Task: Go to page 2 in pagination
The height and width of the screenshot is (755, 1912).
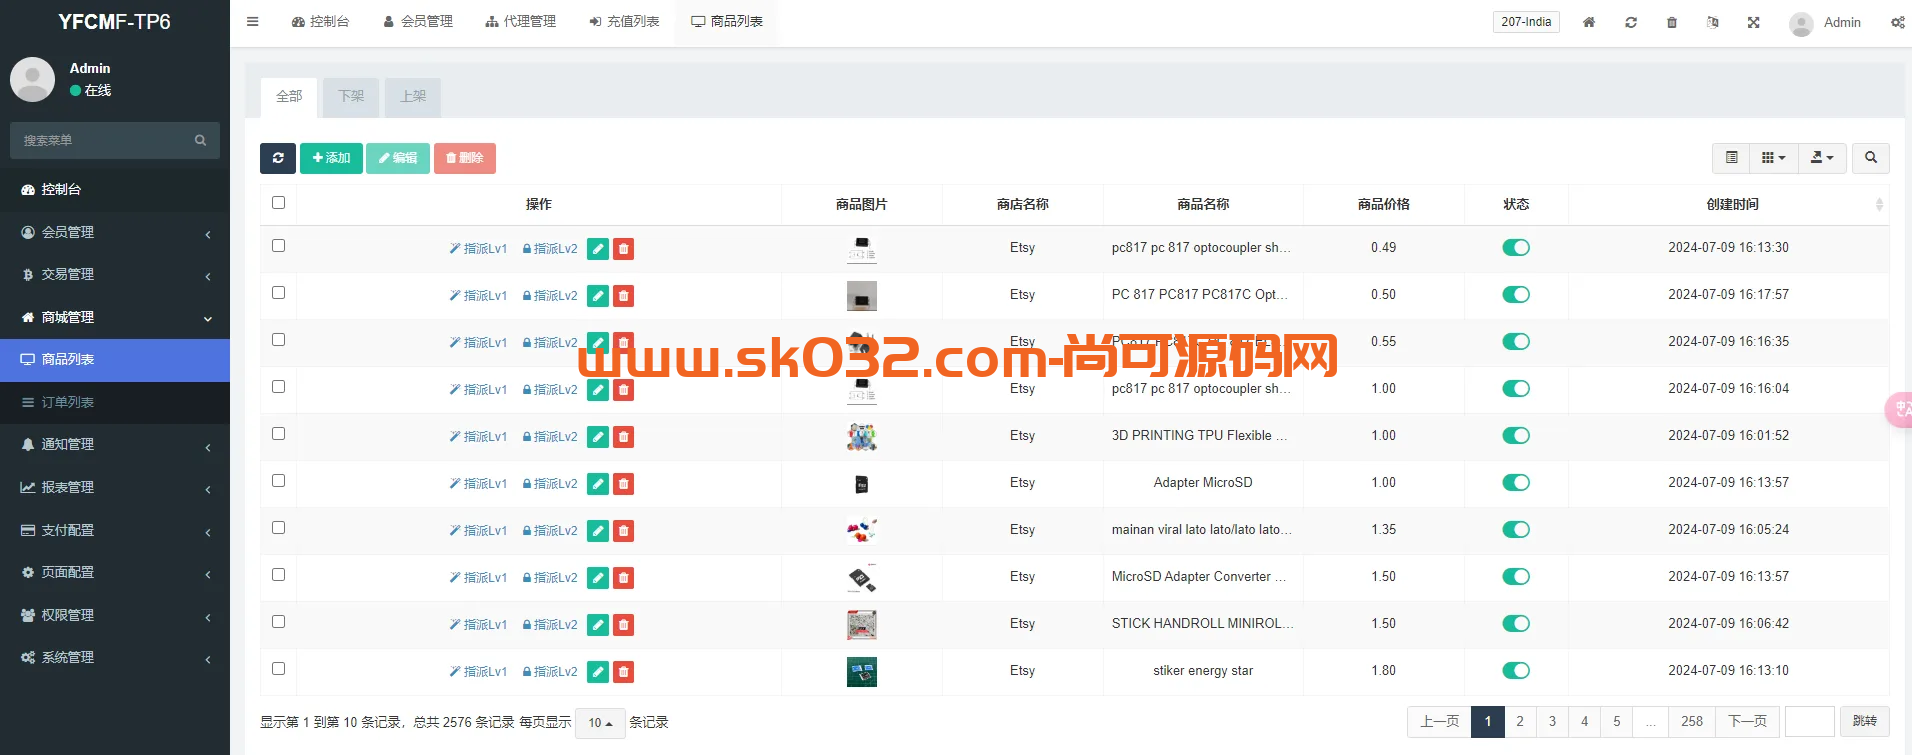Action: (1520, 721)
